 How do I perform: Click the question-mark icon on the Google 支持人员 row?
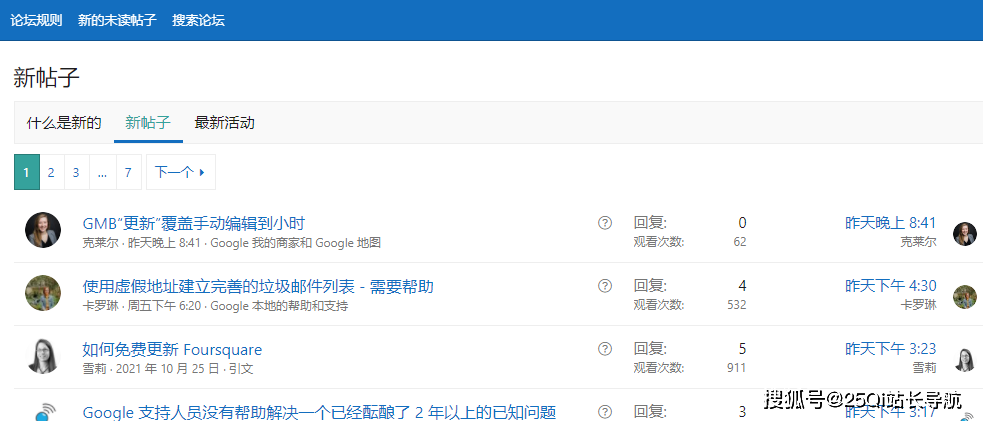coord(604,412)
